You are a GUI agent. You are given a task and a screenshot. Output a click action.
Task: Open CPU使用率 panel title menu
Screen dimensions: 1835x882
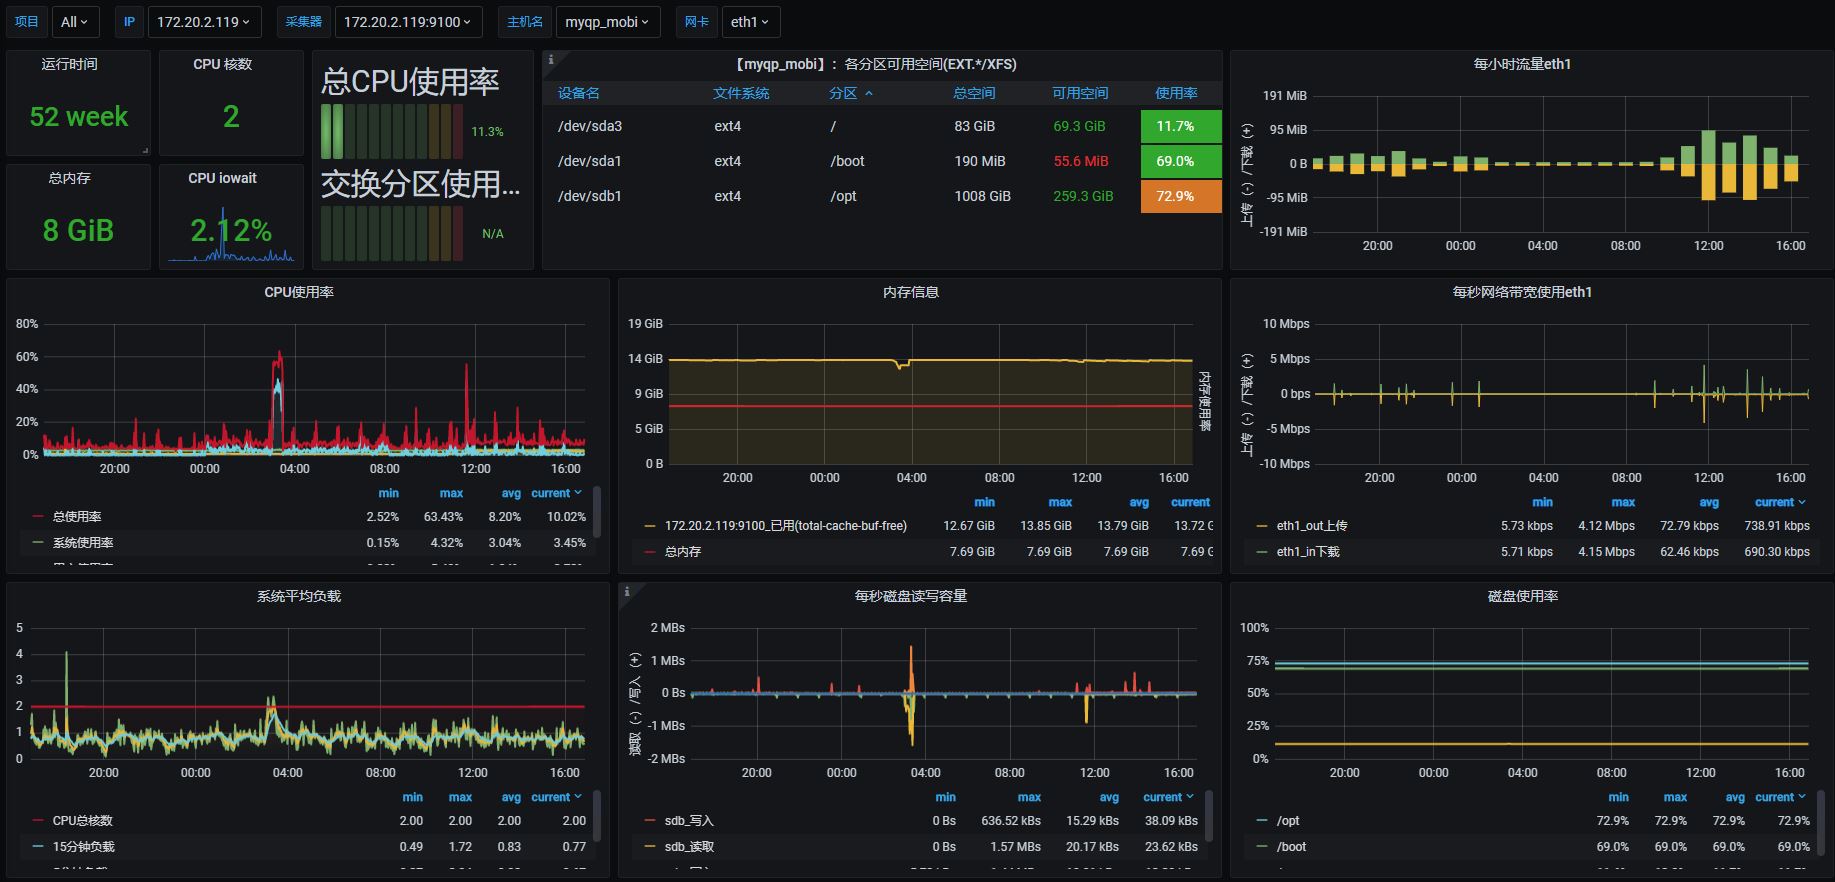pos(298,292)
